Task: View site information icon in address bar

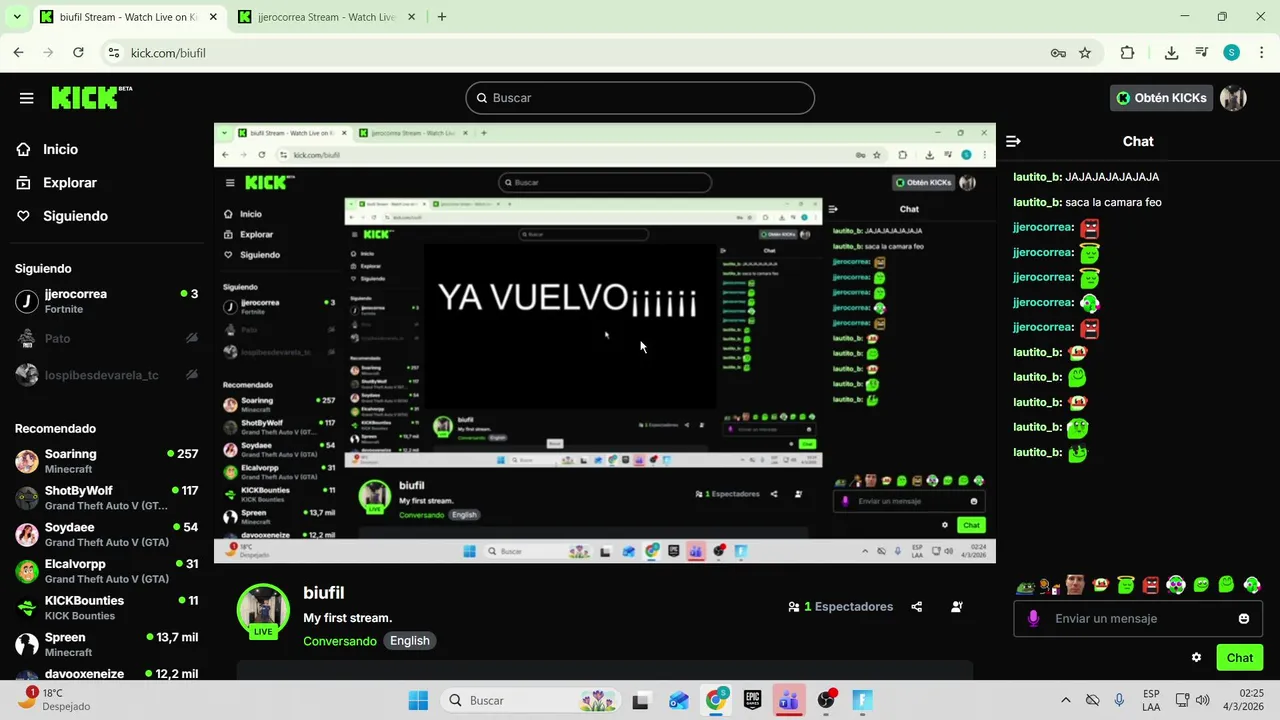Action: point(114,53)
